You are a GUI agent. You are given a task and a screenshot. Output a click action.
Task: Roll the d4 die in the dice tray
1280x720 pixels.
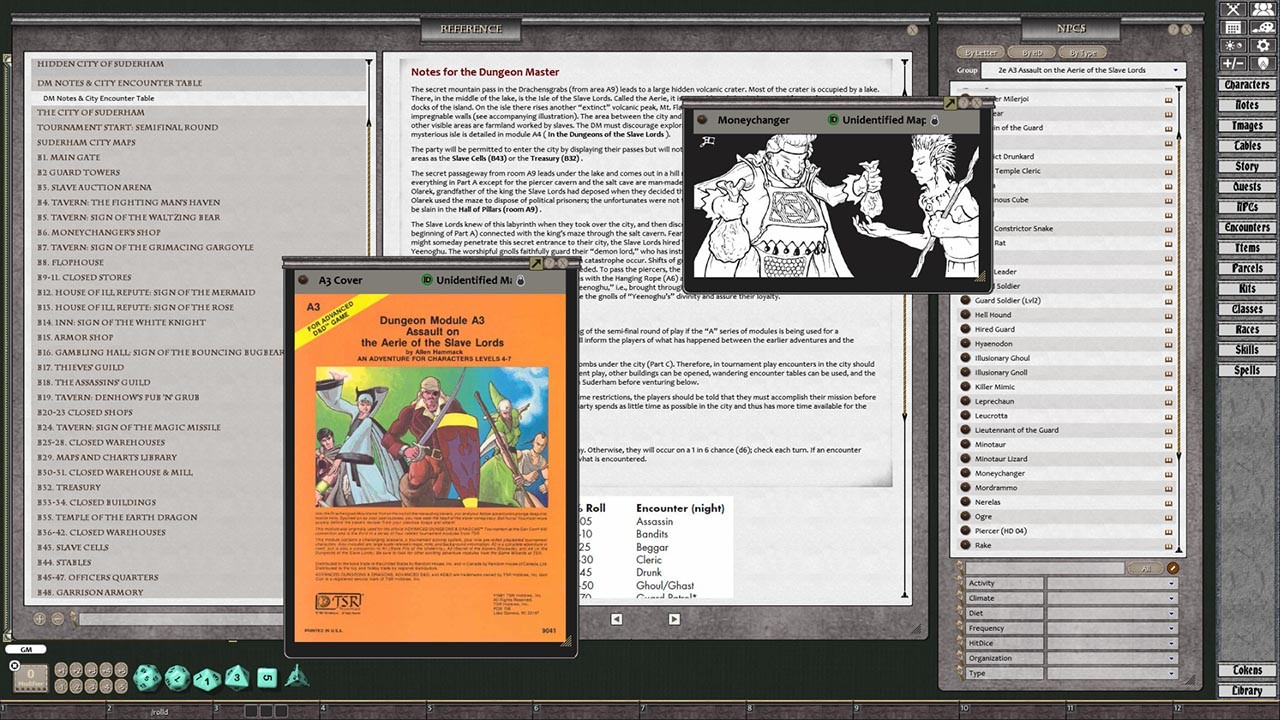coord(297,678)
